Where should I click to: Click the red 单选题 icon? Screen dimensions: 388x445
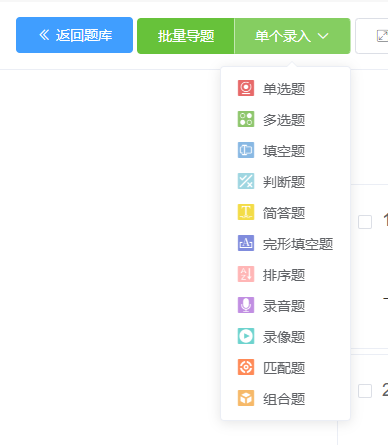[x=246, y=88]
